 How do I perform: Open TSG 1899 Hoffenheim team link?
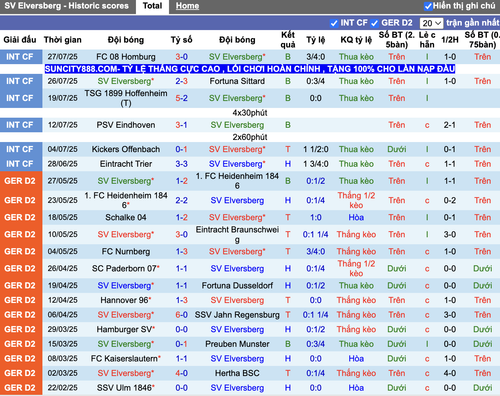pos(126,98)
